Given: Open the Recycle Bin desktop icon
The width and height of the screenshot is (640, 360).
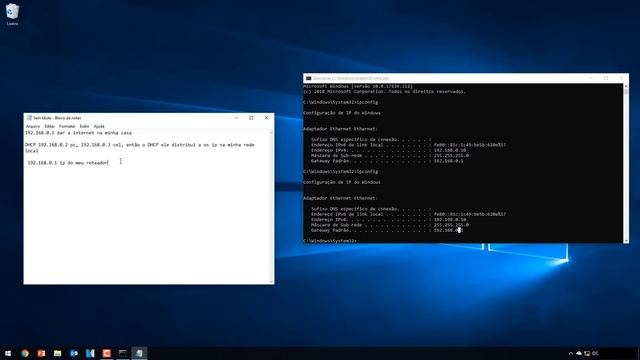Looking at the screenshot, I should point(12,14).
